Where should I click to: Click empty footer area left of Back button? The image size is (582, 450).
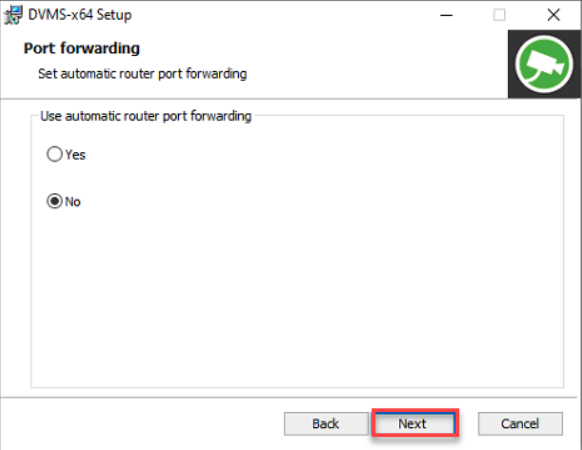click(x=141, y=423)
